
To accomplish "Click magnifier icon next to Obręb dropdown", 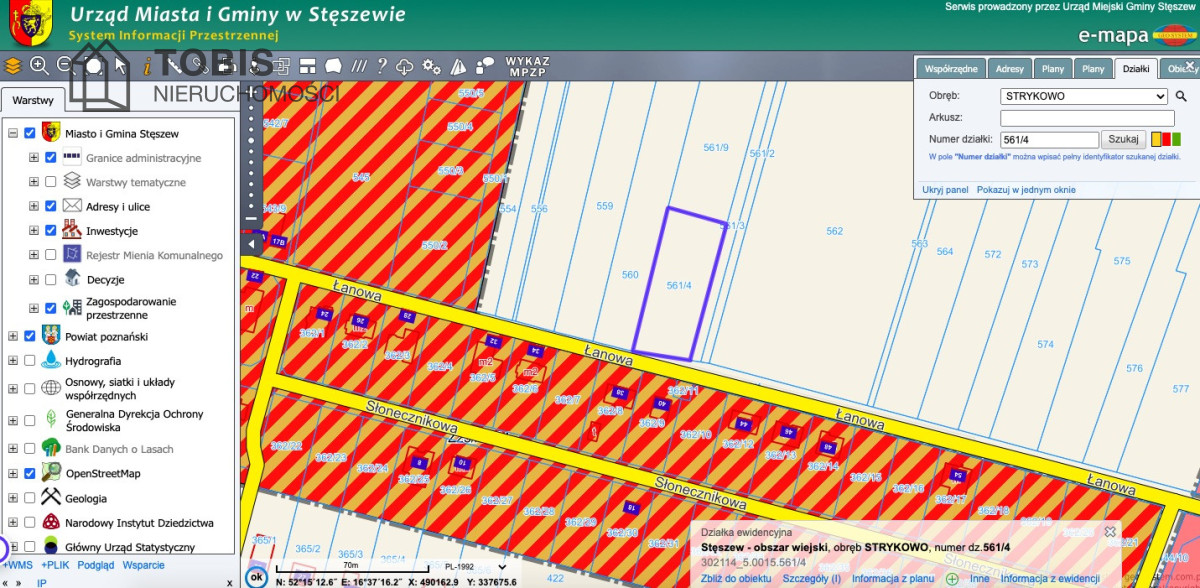I will coord(1181,97).
